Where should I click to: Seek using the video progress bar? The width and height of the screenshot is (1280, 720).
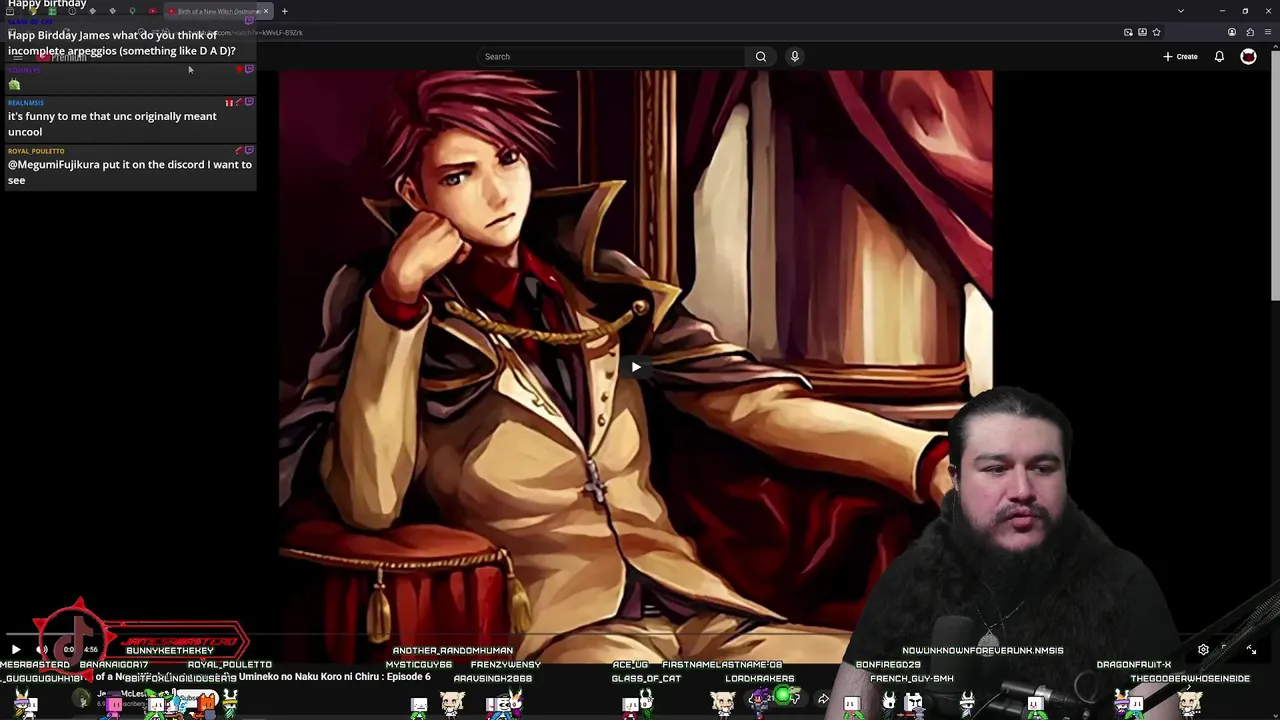636,634
